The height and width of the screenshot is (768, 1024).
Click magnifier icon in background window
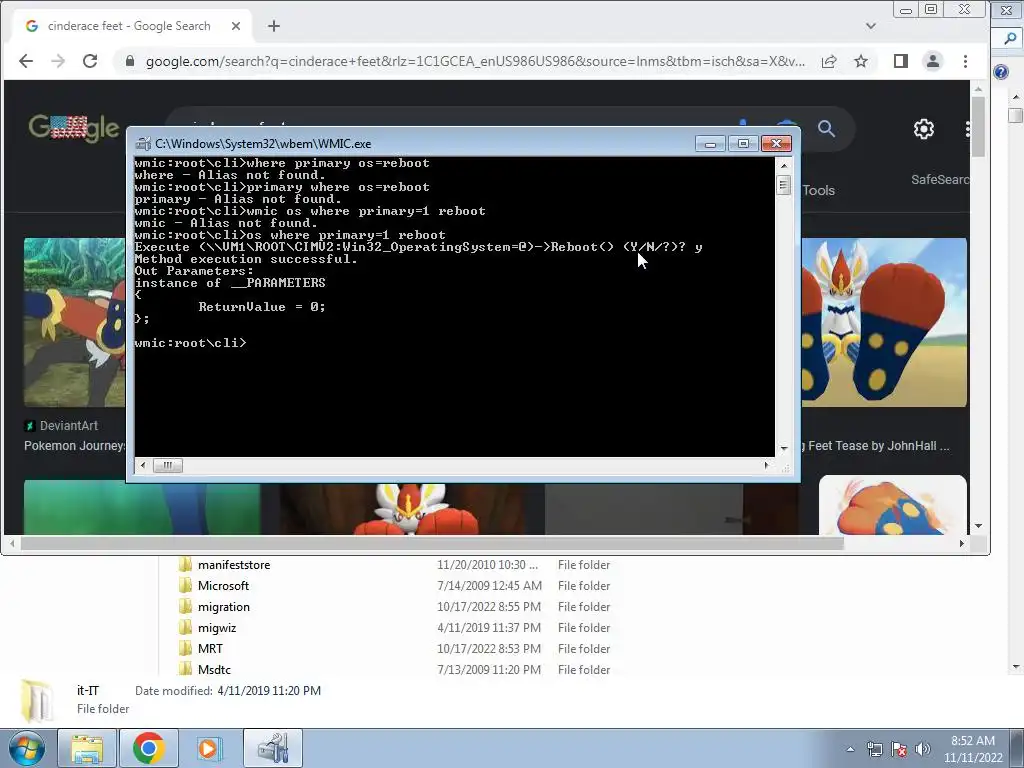pos(1010,39)
